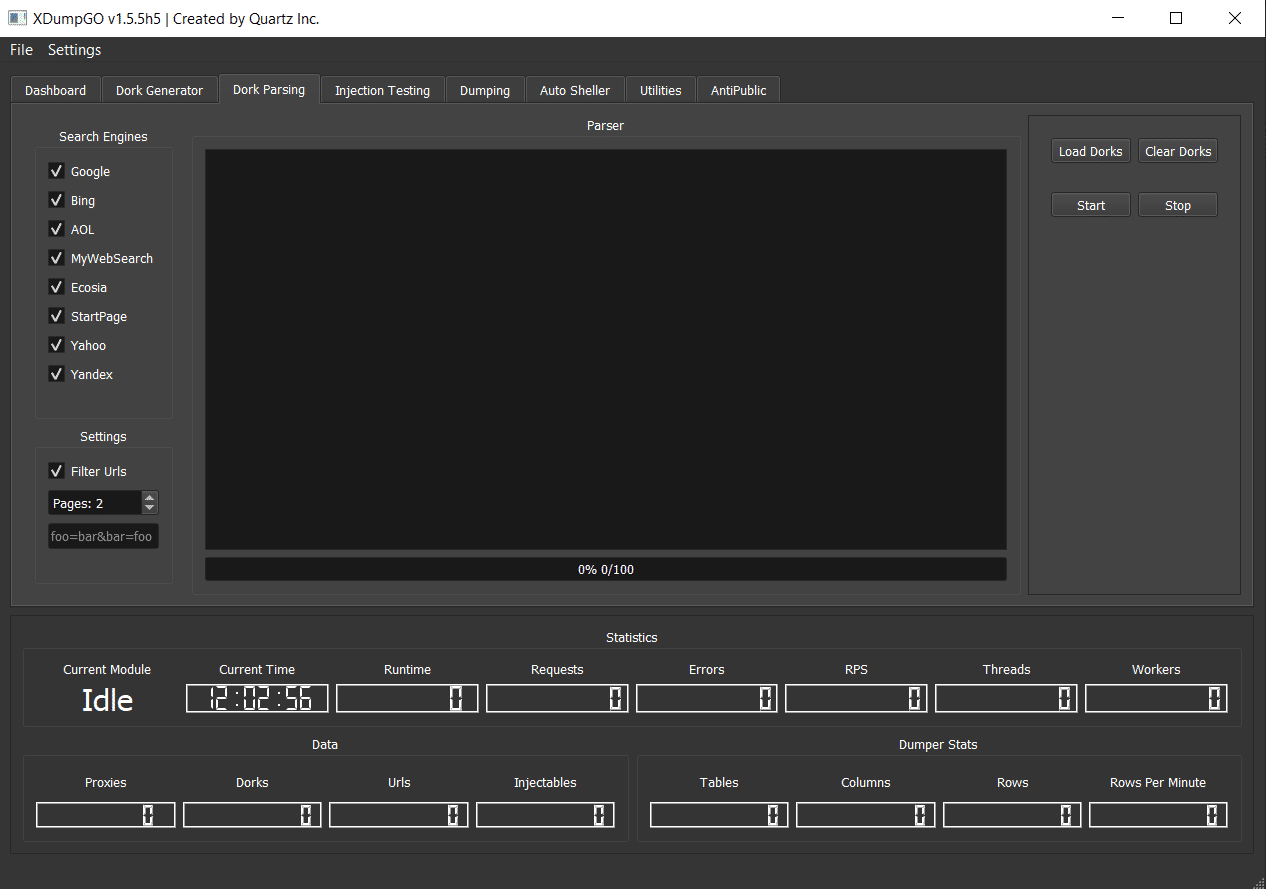Increase Pages value with up arrow

pyautogui.click(x=150, y=497)
